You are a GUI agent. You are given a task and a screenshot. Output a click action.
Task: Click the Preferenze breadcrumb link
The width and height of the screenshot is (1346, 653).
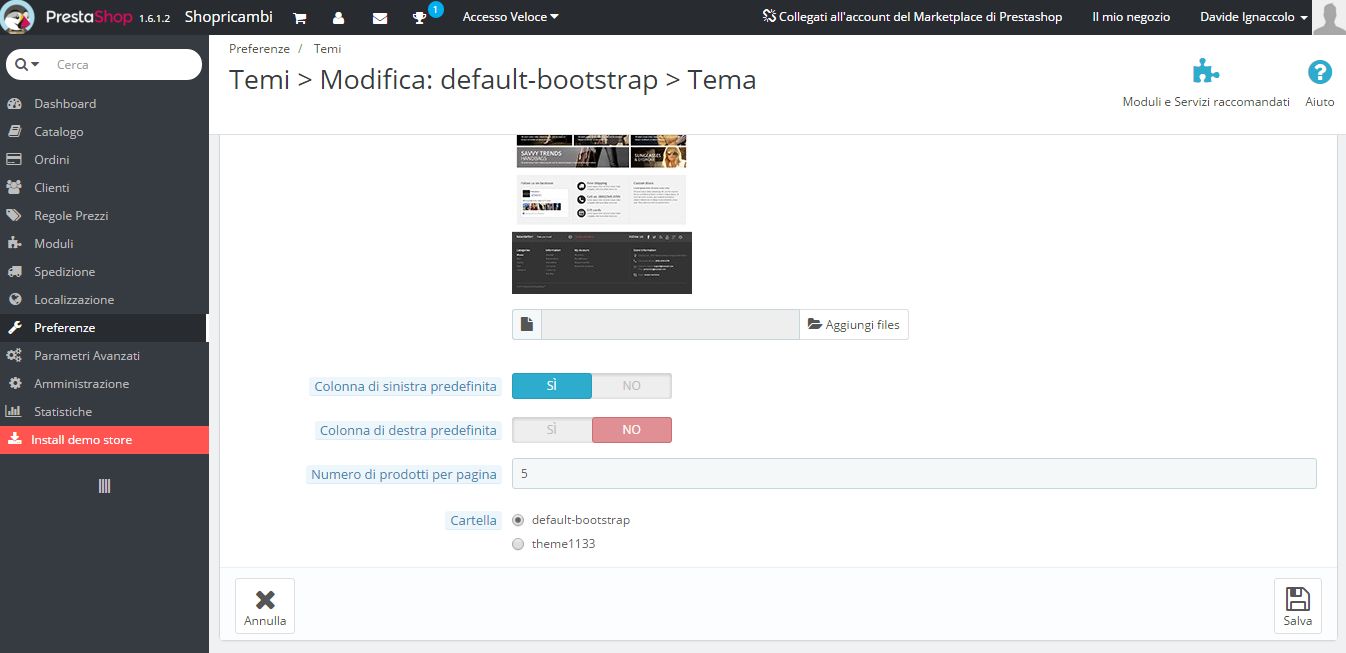tap(259, 48)
